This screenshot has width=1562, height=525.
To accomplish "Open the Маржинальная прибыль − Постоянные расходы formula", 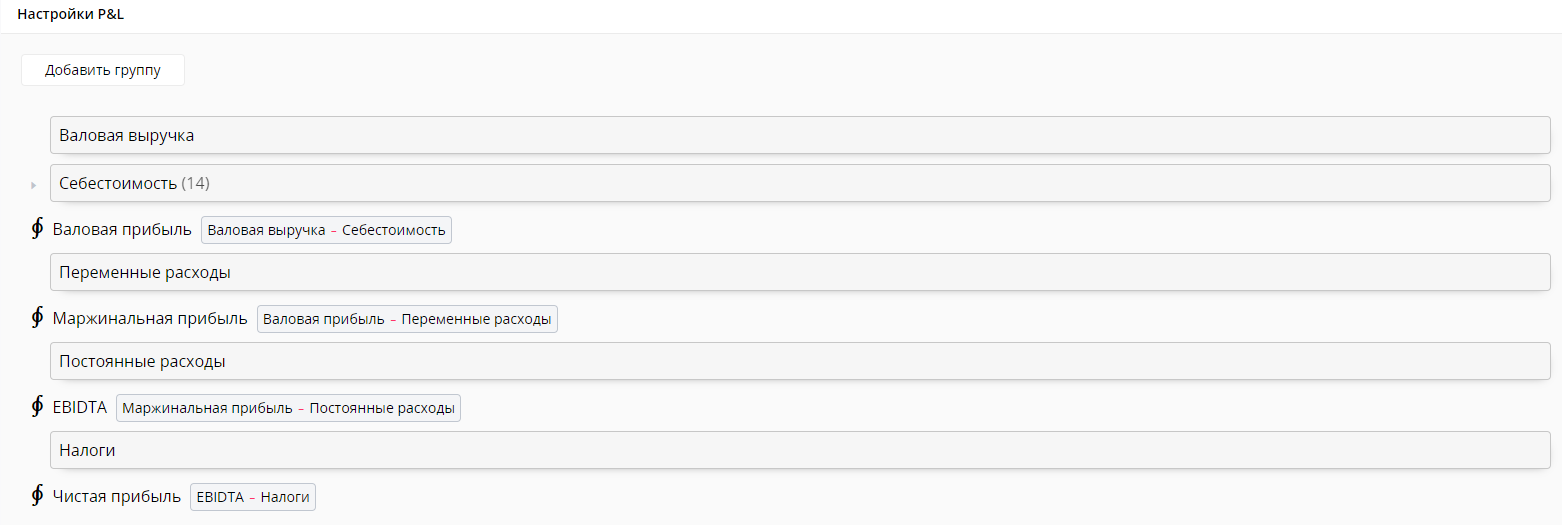I will click(x=288, y=408).
